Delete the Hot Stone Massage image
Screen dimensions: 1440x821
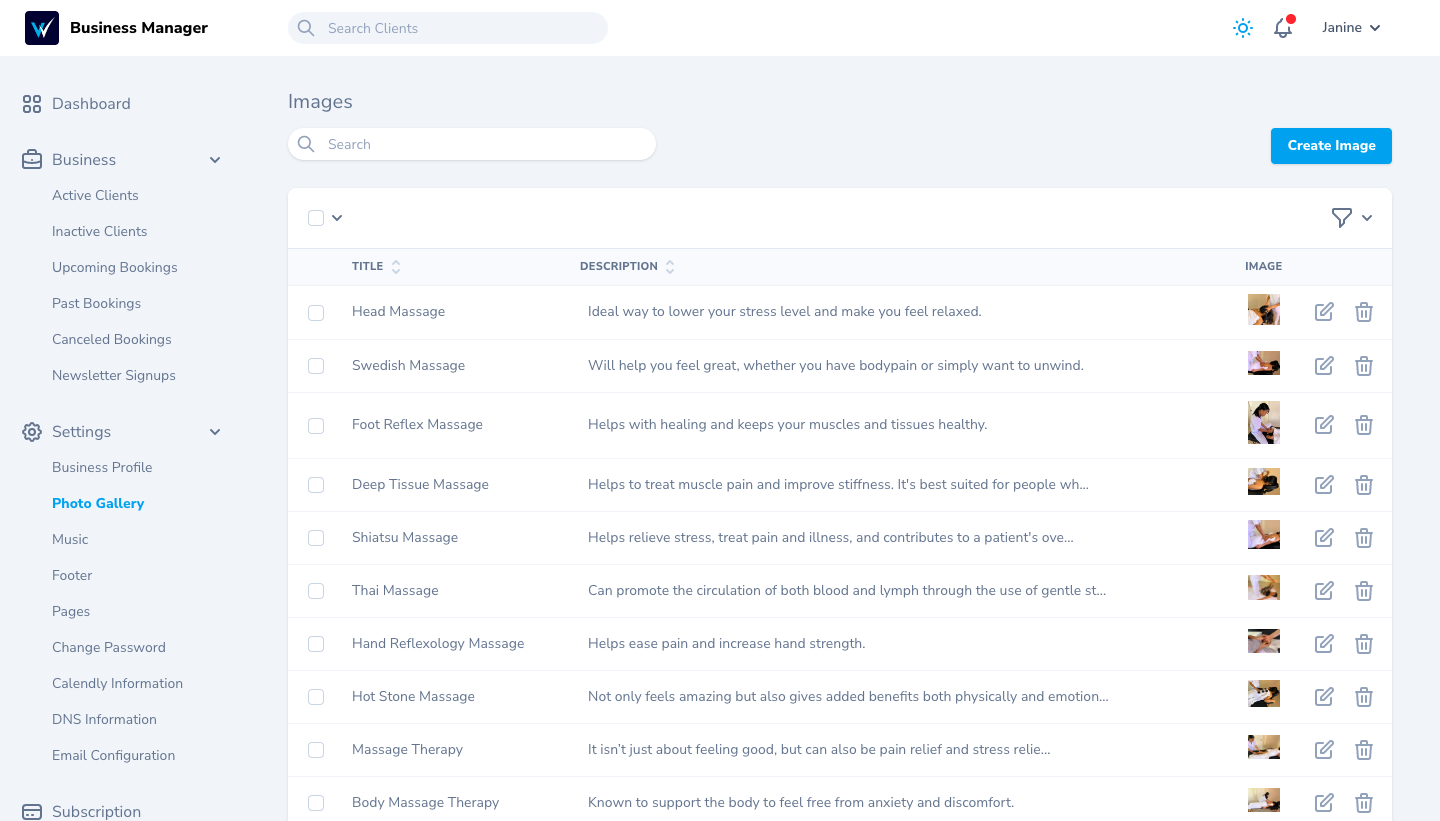tap(1363, 697)
